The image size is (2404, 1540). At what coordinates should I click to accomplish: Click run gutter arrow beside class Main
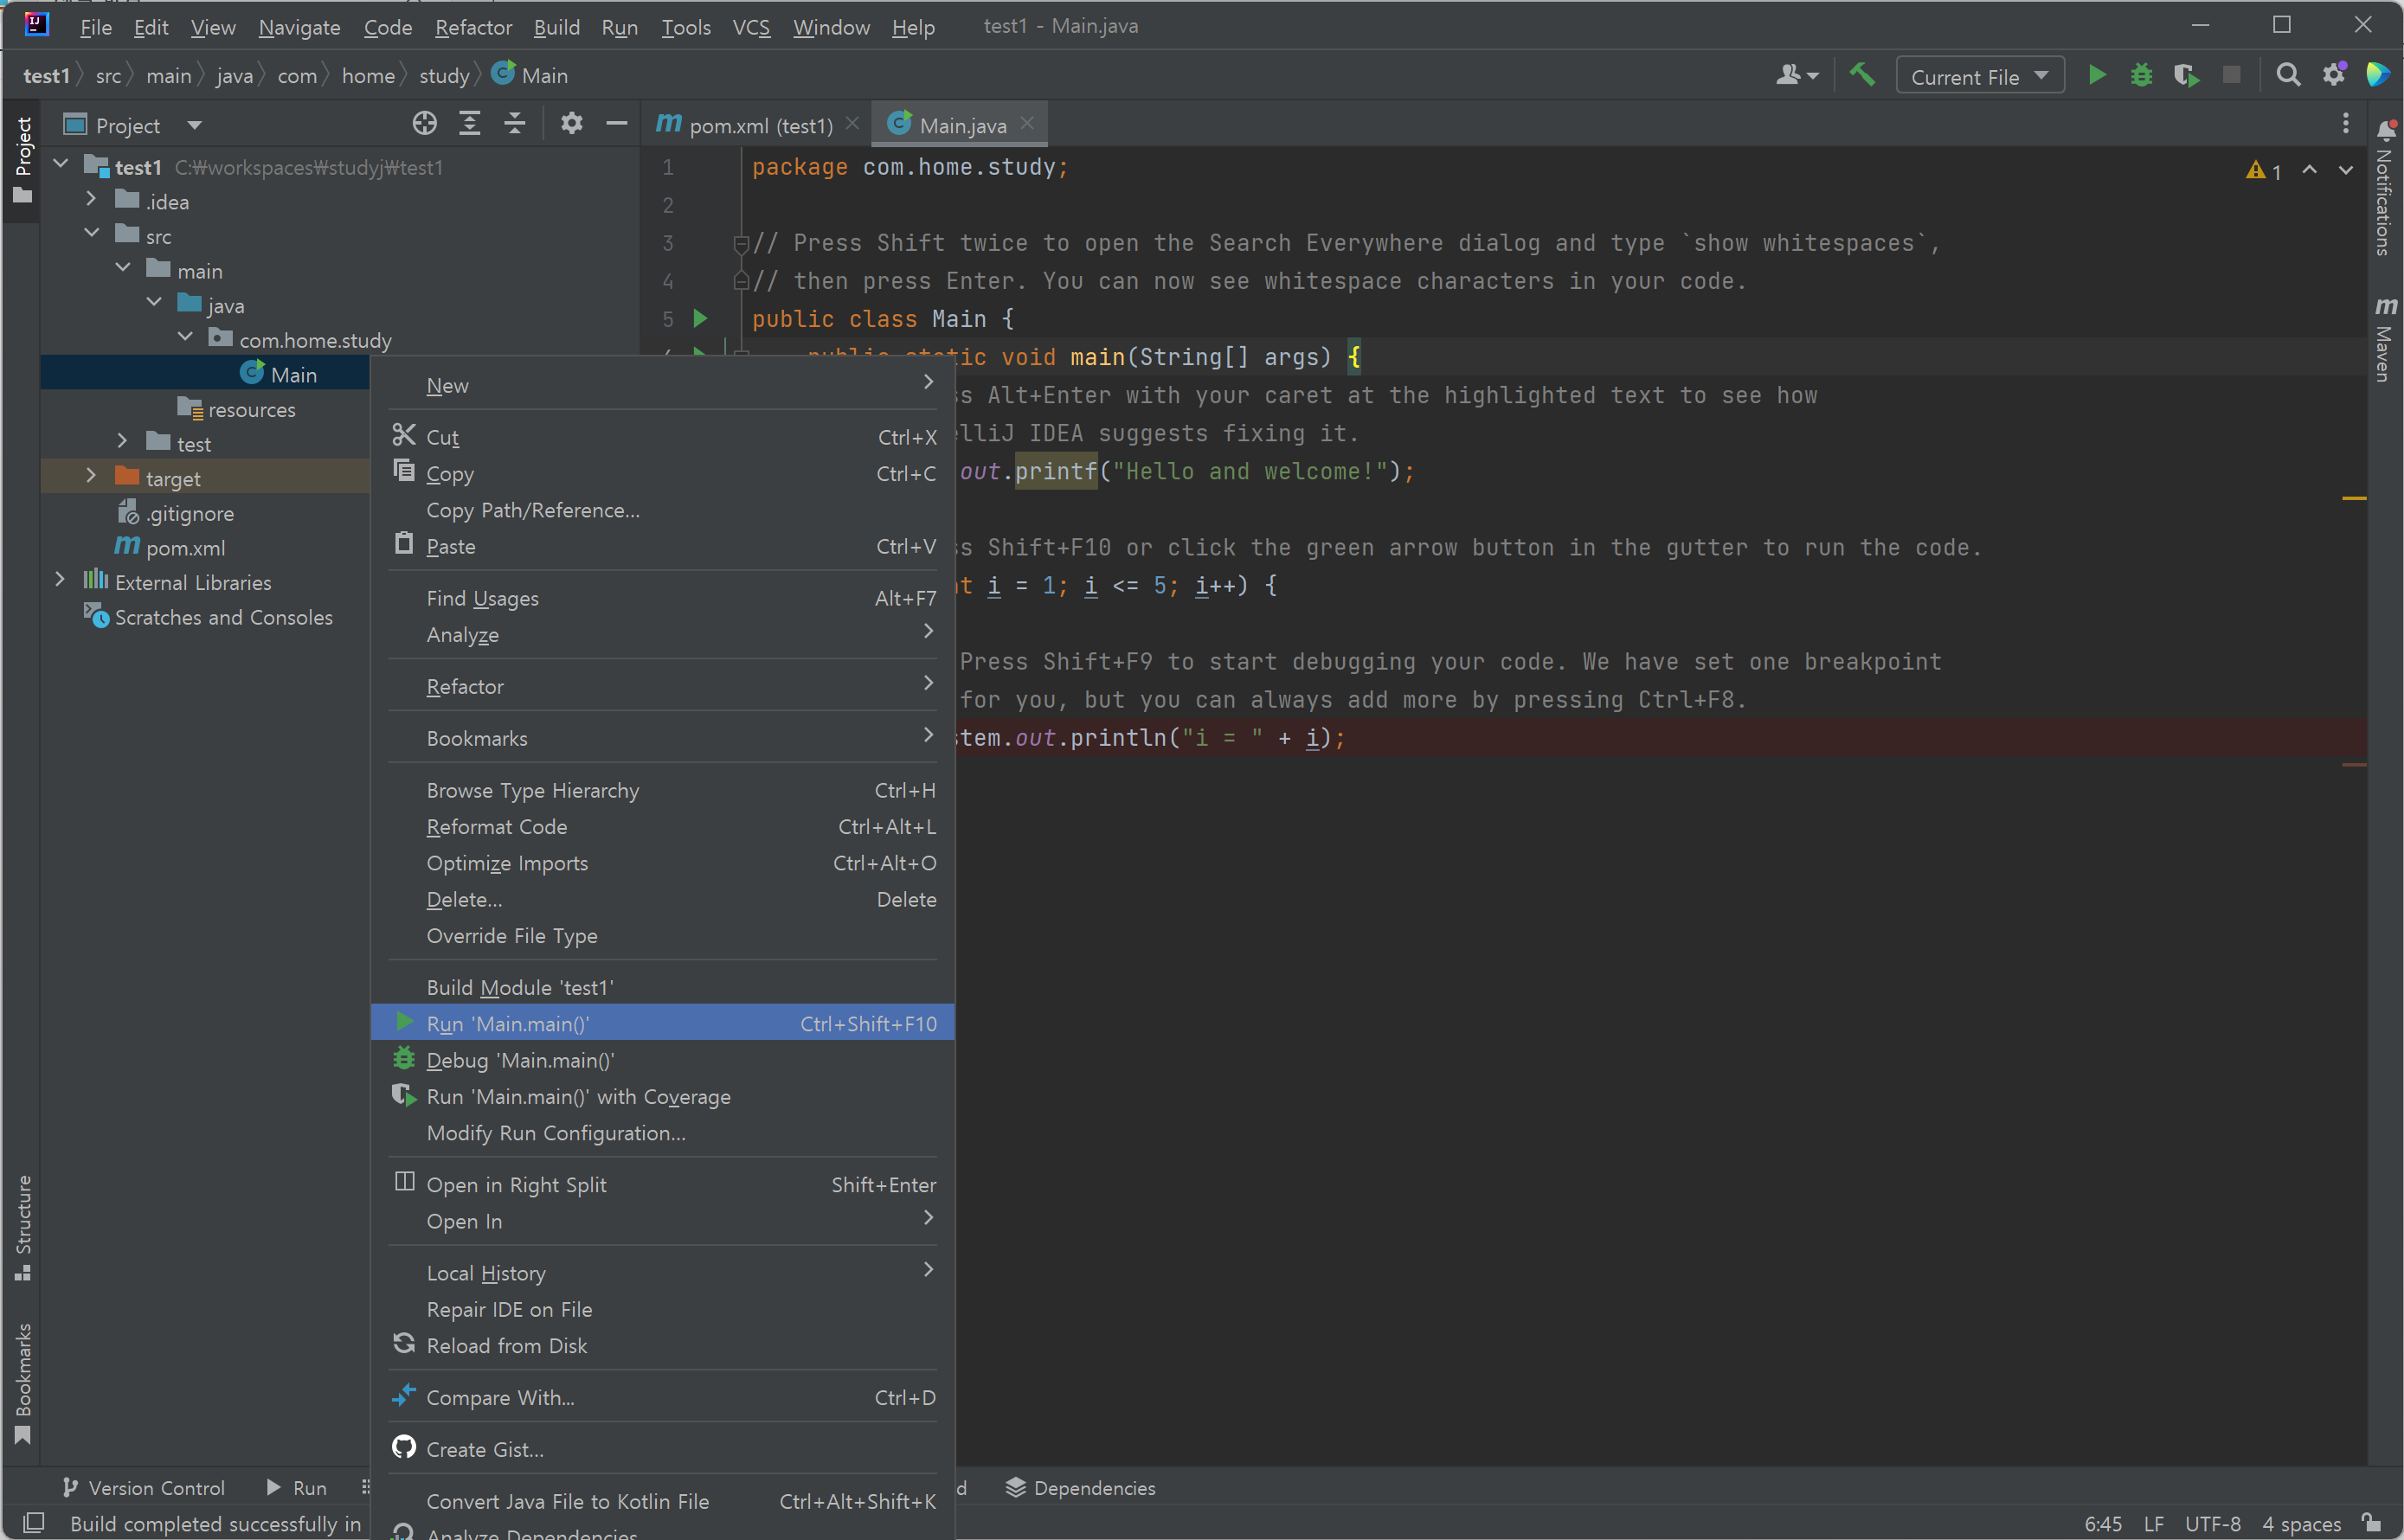point(700,319)
